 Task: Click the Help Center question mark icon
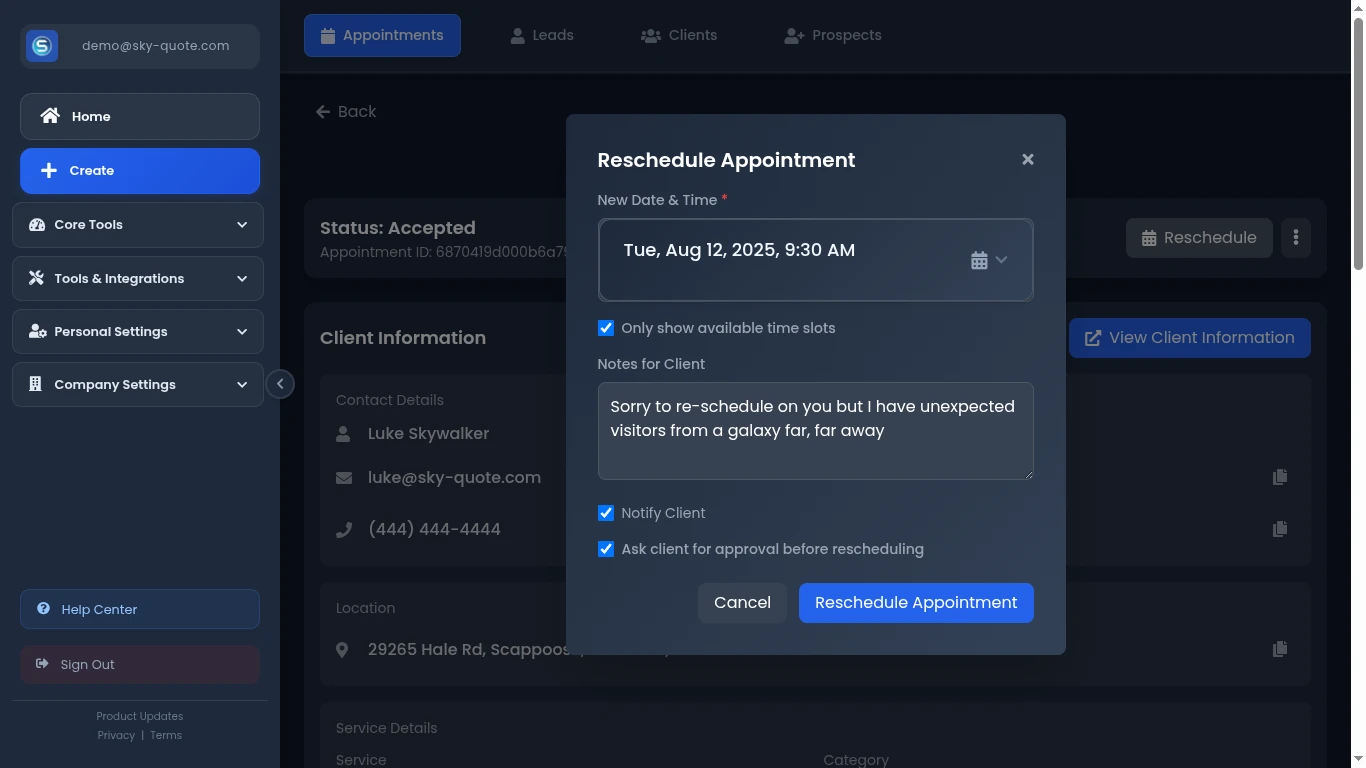[x=42, y=609]
